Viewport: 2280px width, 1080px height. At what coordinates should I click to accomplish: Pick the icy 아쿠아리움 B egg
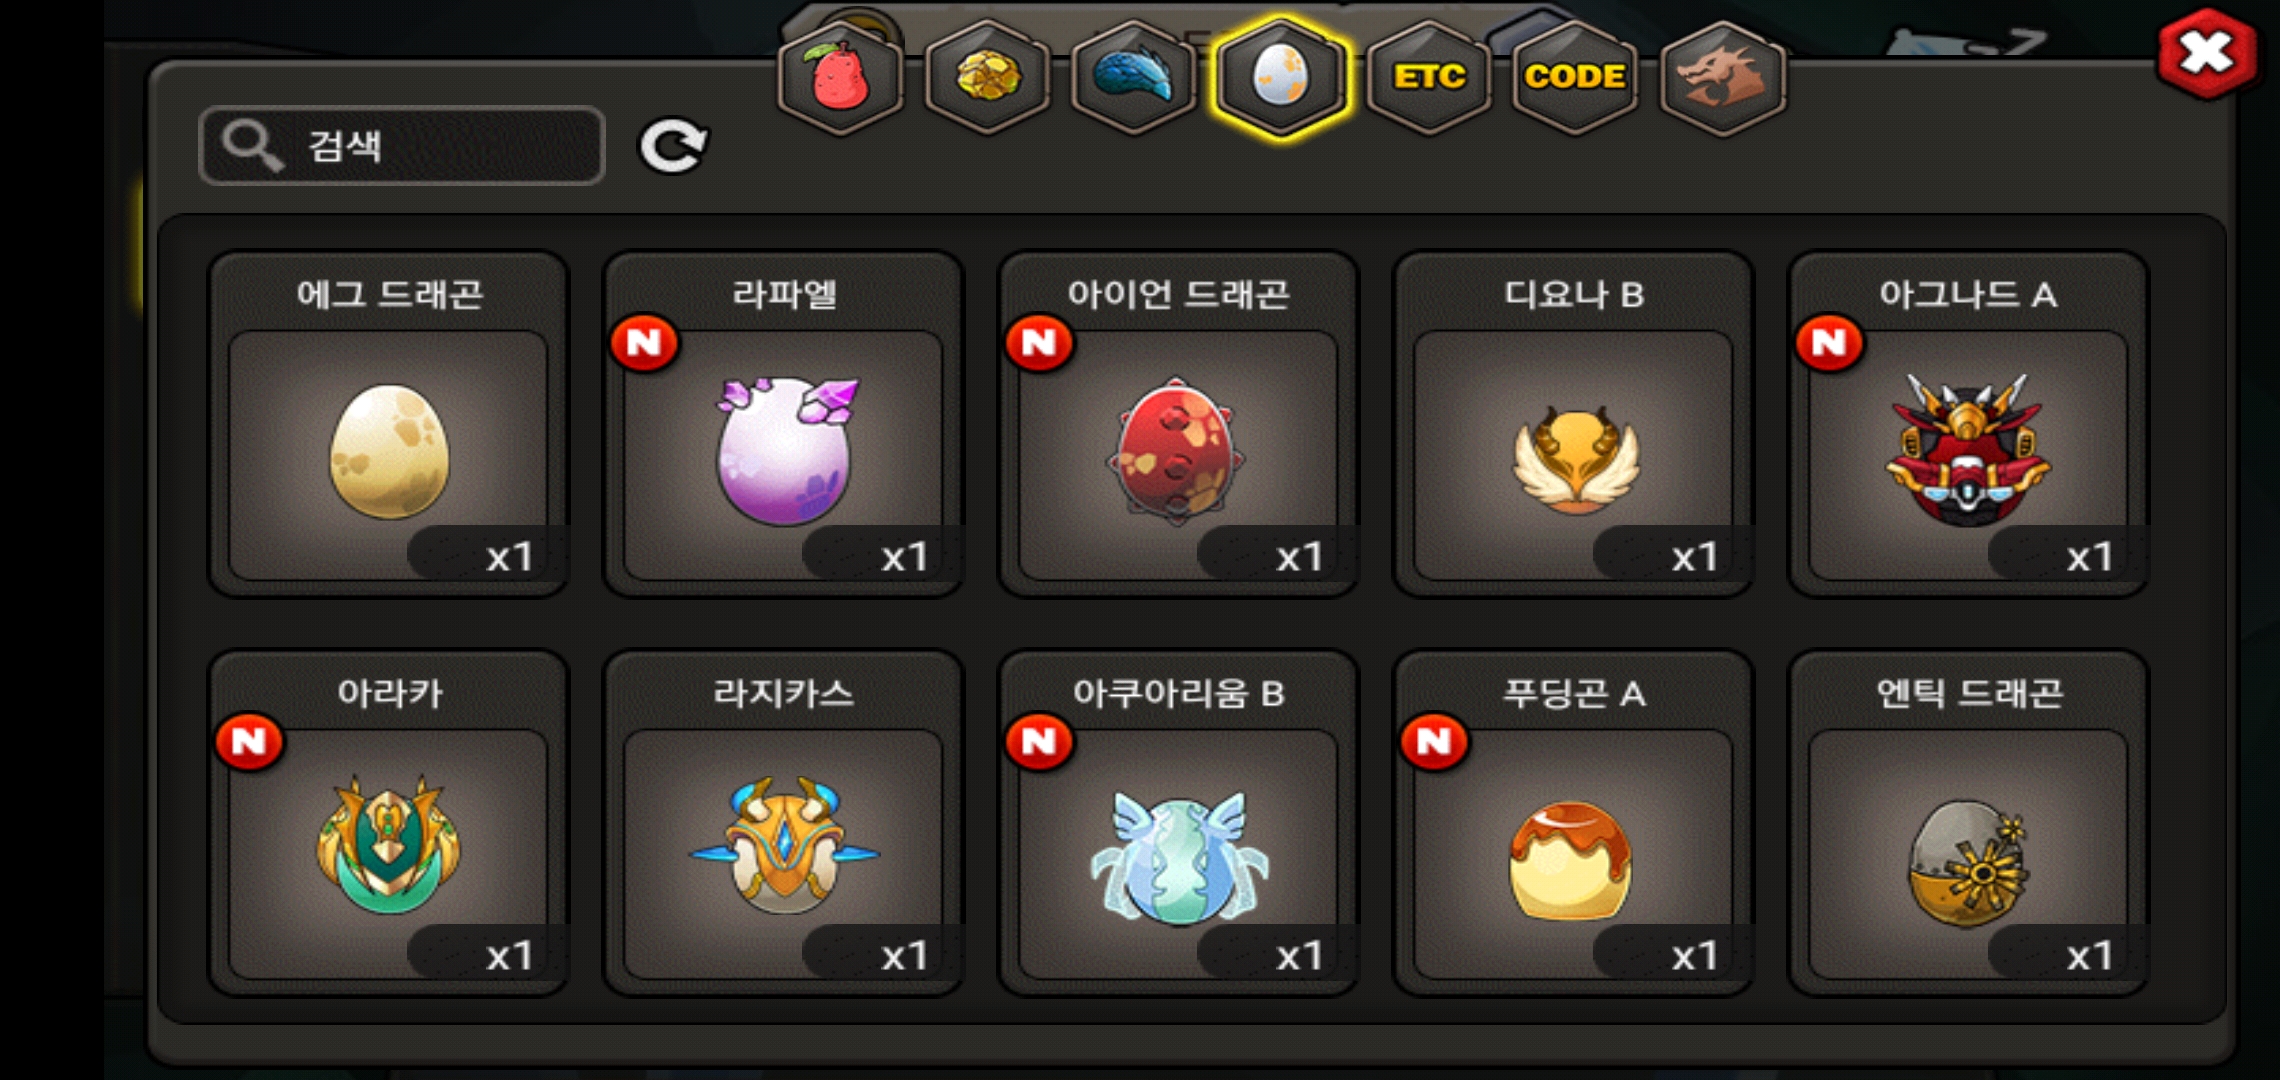[1178, 823]
